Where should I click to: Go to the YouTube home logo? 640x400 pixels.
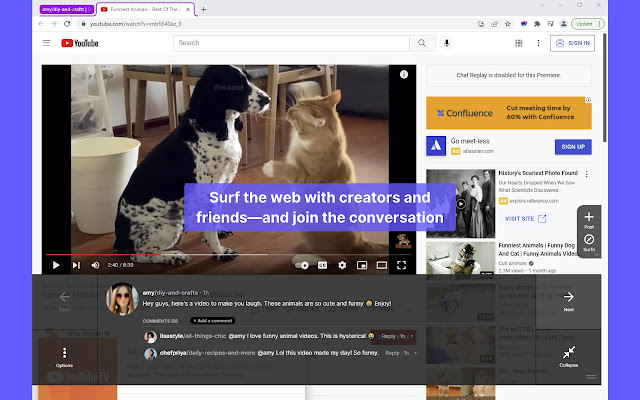point(80,43)
